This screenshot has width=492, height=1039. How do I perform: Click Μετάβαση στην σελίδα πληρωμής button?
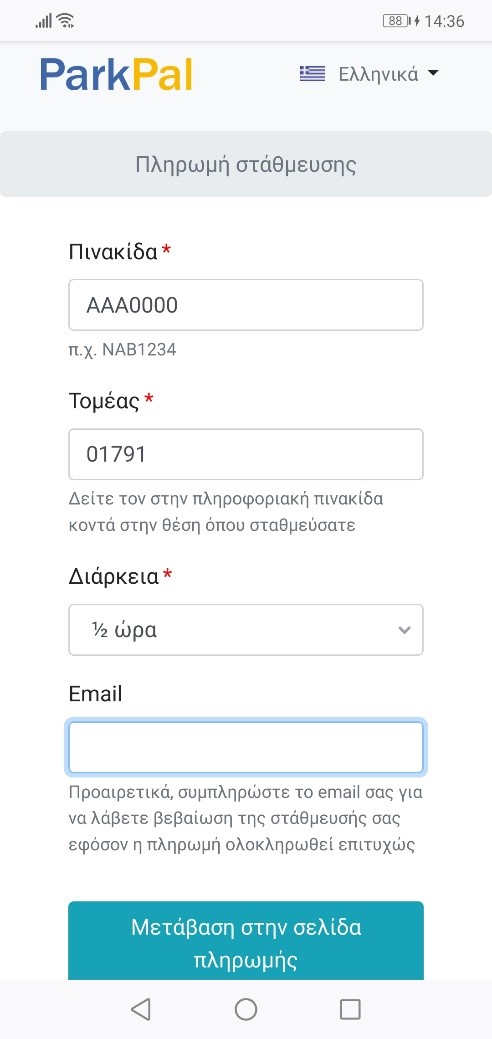point(246,941)
